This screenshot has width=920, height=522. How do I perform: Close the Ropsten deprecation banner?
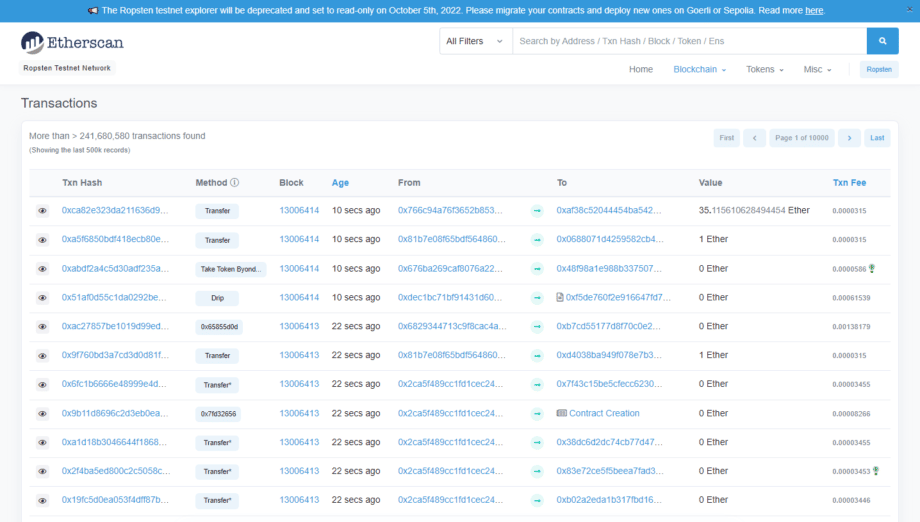[x=909, y=9]
